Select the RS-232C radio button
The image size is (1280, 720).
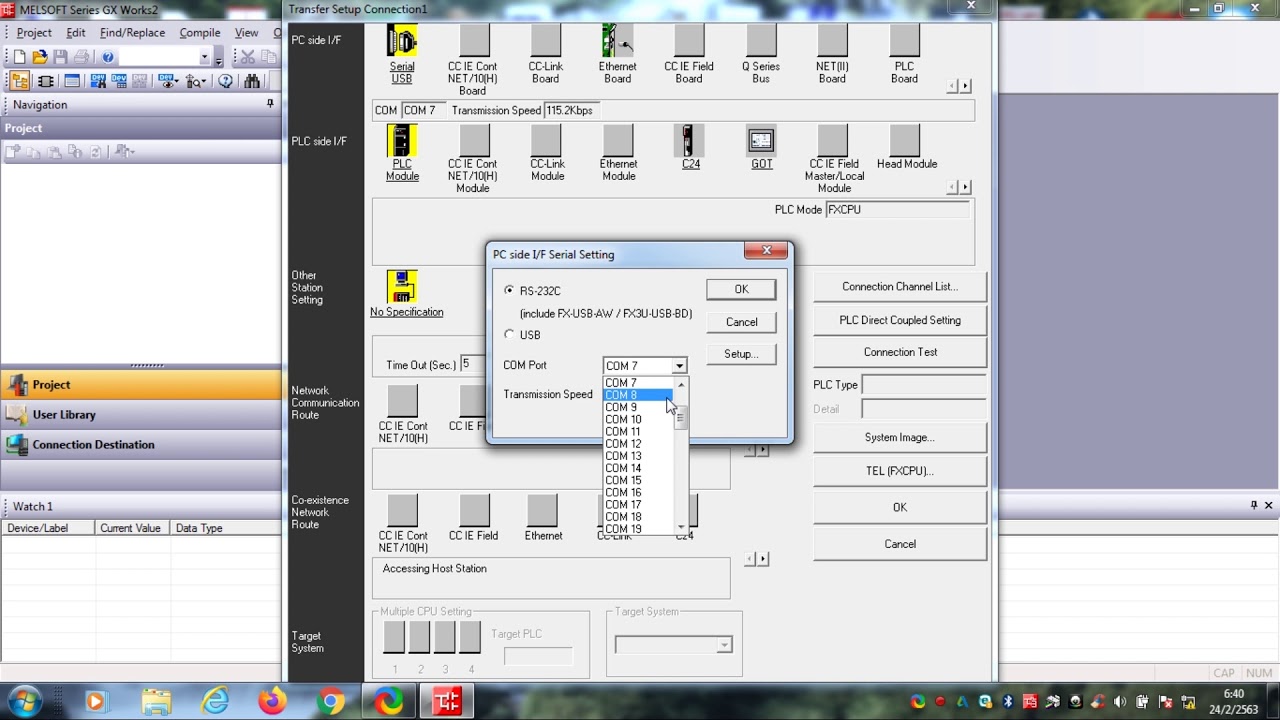(x=510, y=290)
